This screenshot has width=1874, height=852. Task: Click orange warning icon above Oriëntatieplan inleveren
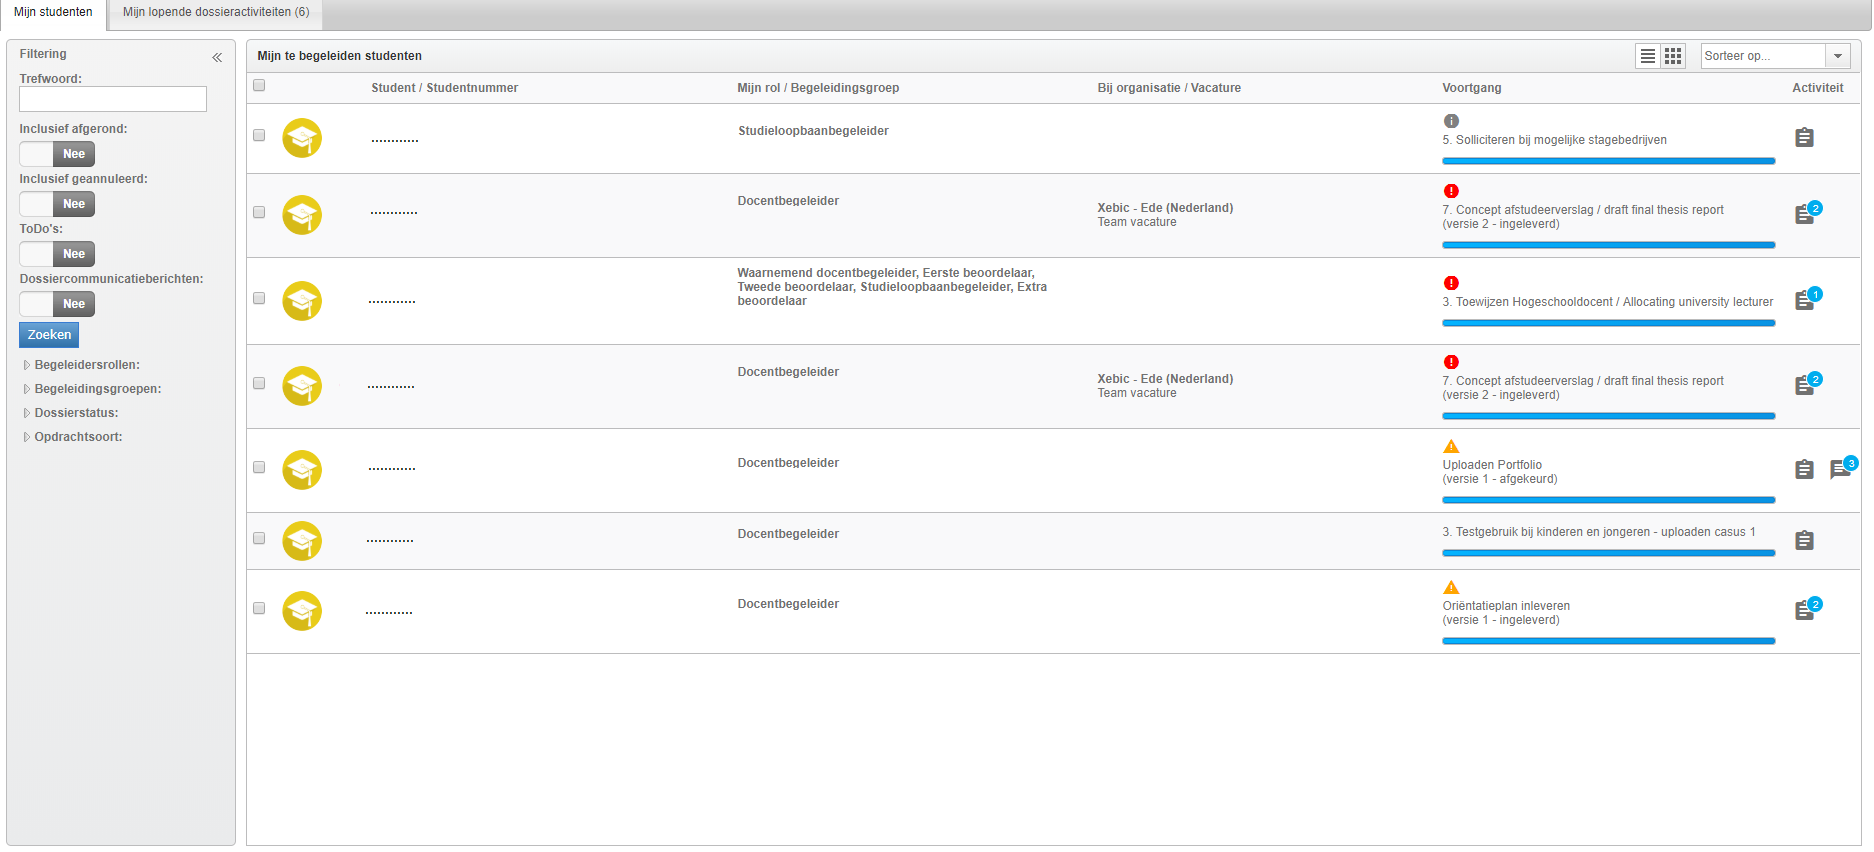[x=1451, y=588]
